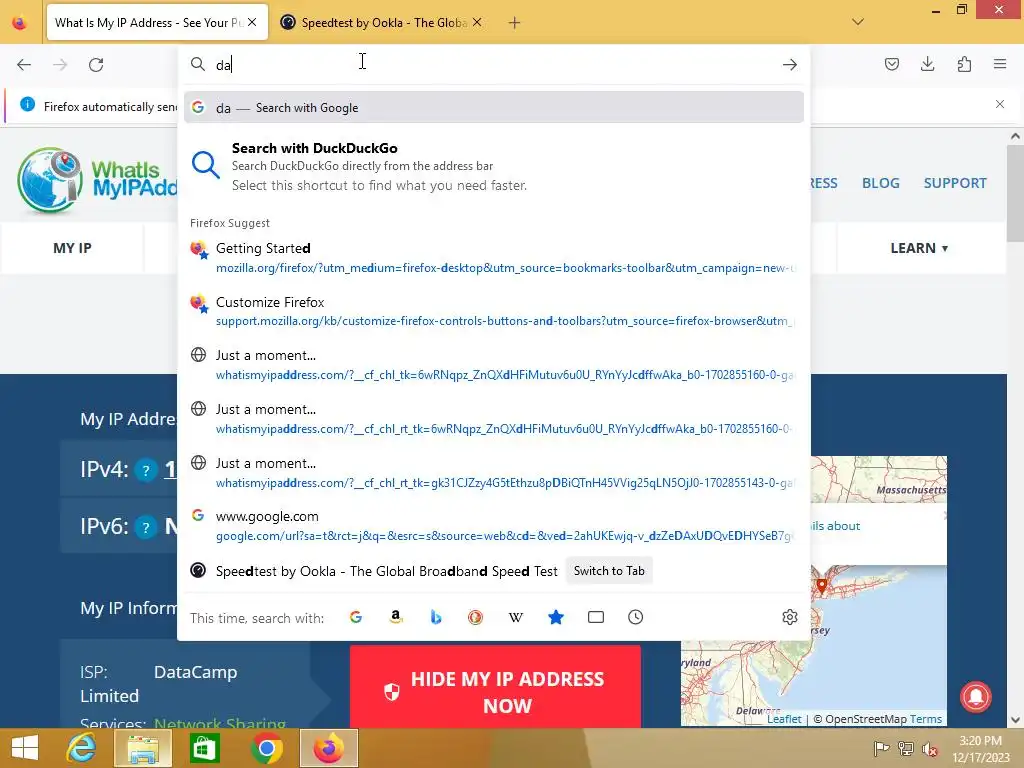Click the Switch to Tab button
Viewport: 1024px width, 768px height.
(x=609, y=571)
